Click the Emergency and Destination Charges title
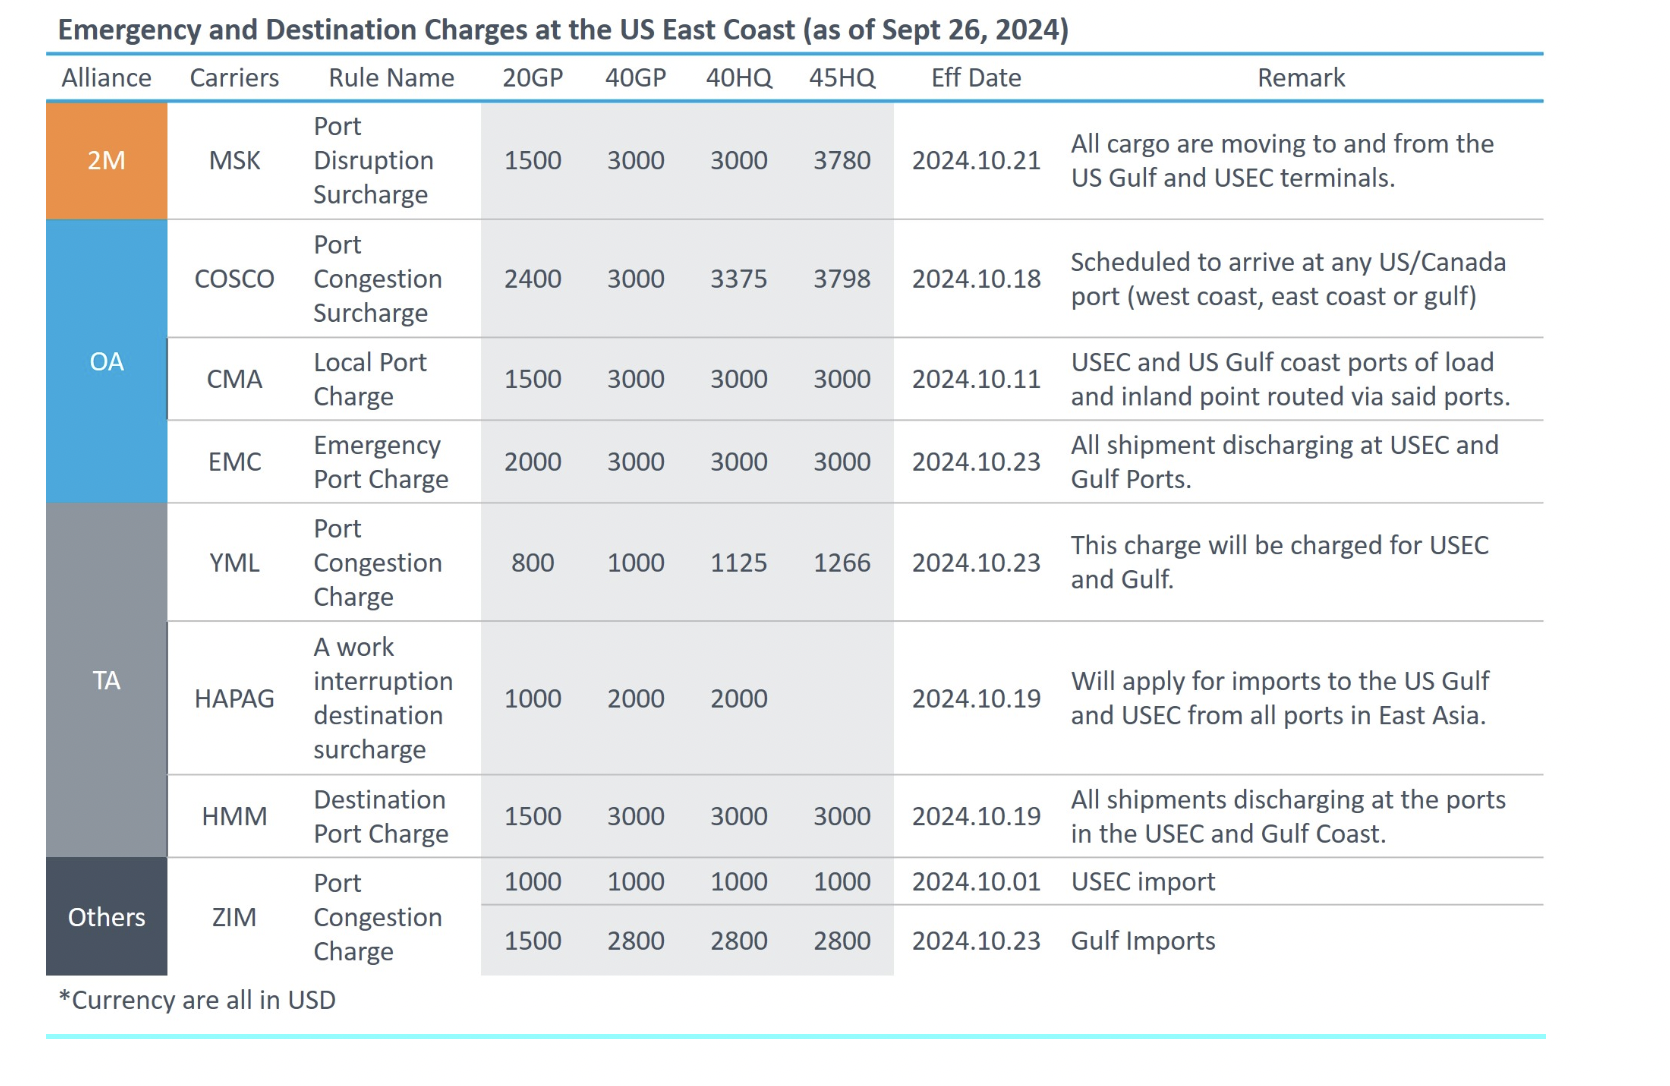The image size is (1670, 1086). coord(563,30)
